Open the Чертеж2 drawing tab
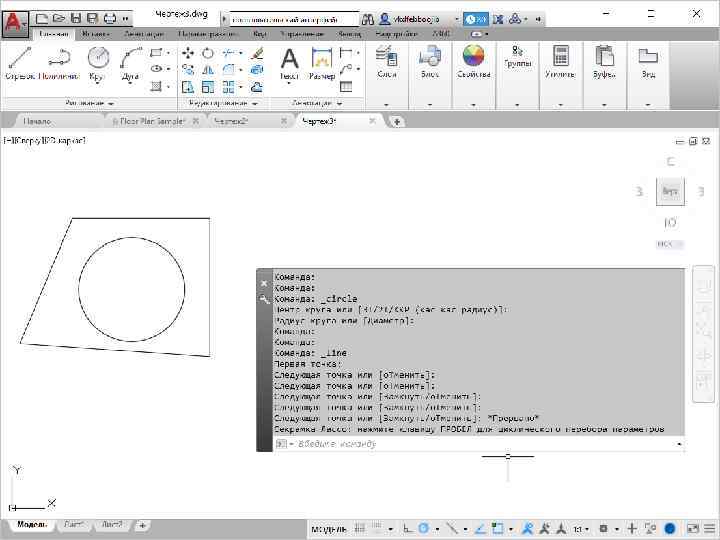This screenshot has width=720, height=540. (x=231, y=121)
